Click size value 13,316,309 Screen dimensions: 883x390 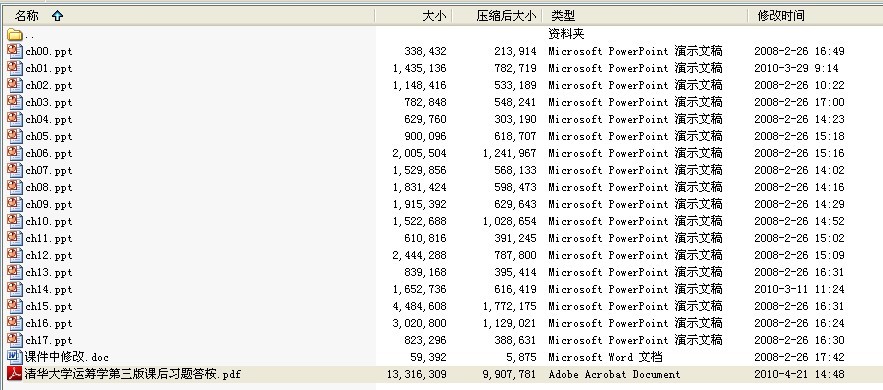point(417,374)
